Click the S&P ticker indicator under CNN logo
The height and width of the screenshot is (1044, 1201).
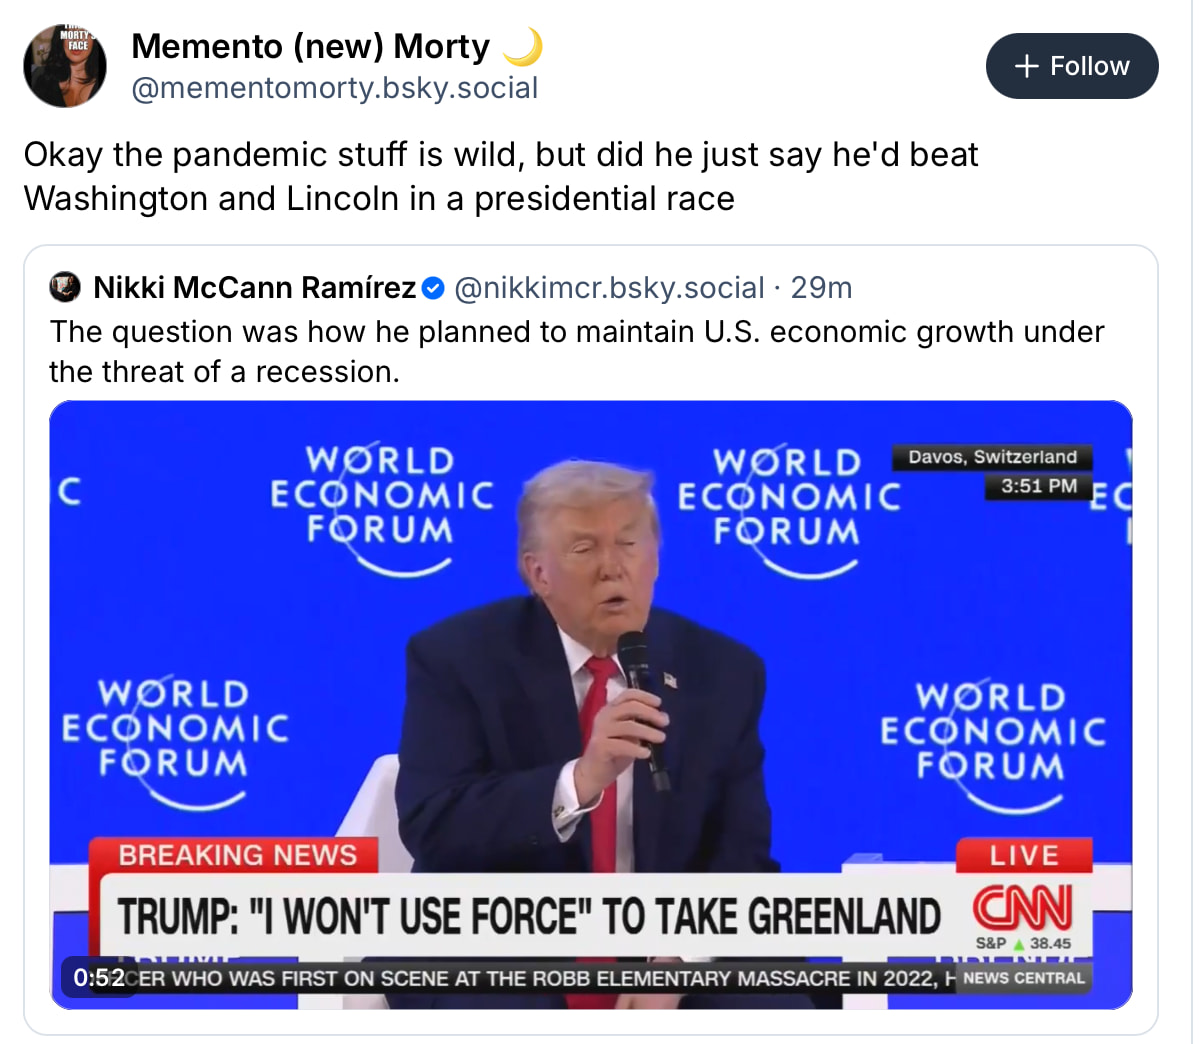[x=1022, y=943]
